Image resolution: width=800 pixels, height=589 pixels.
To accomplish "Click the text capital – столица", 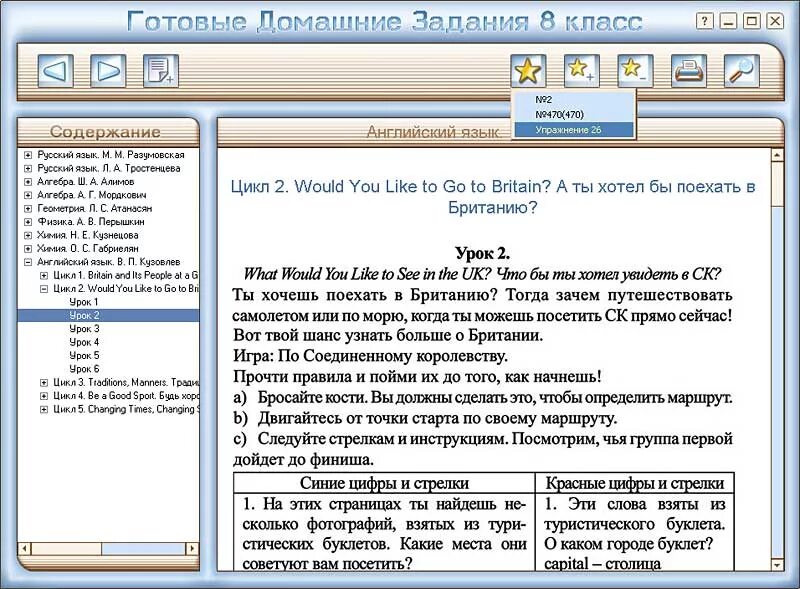I will click(602, 563).
